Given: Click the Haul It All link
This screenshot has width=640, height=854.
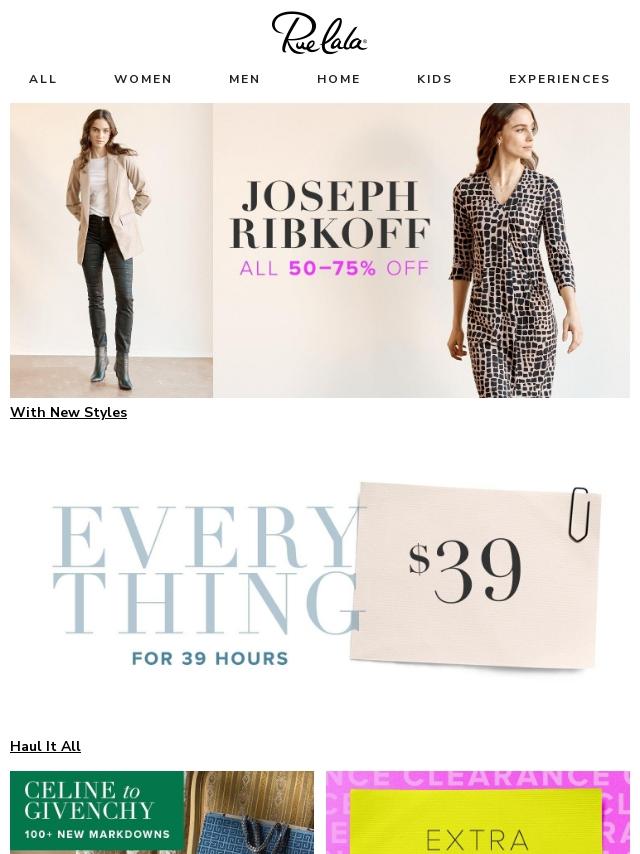Looking at the screenshot, I should coord(45,746).
